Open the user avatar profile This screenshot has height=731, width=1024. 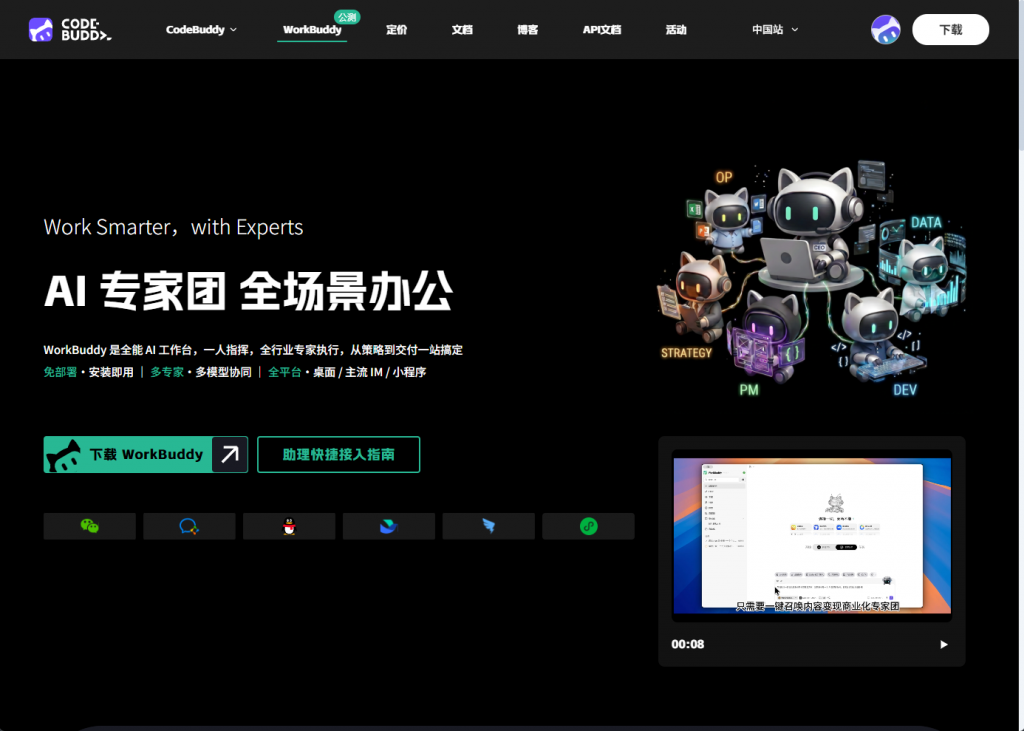(x=886, y=29)
